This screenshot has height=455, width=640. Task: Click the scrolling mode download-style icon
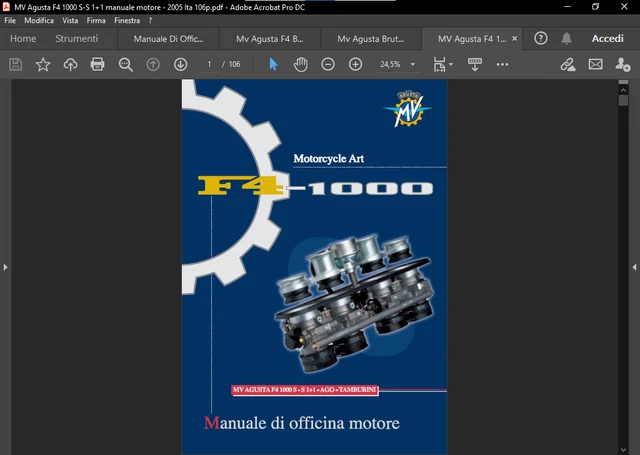point(475,64)
